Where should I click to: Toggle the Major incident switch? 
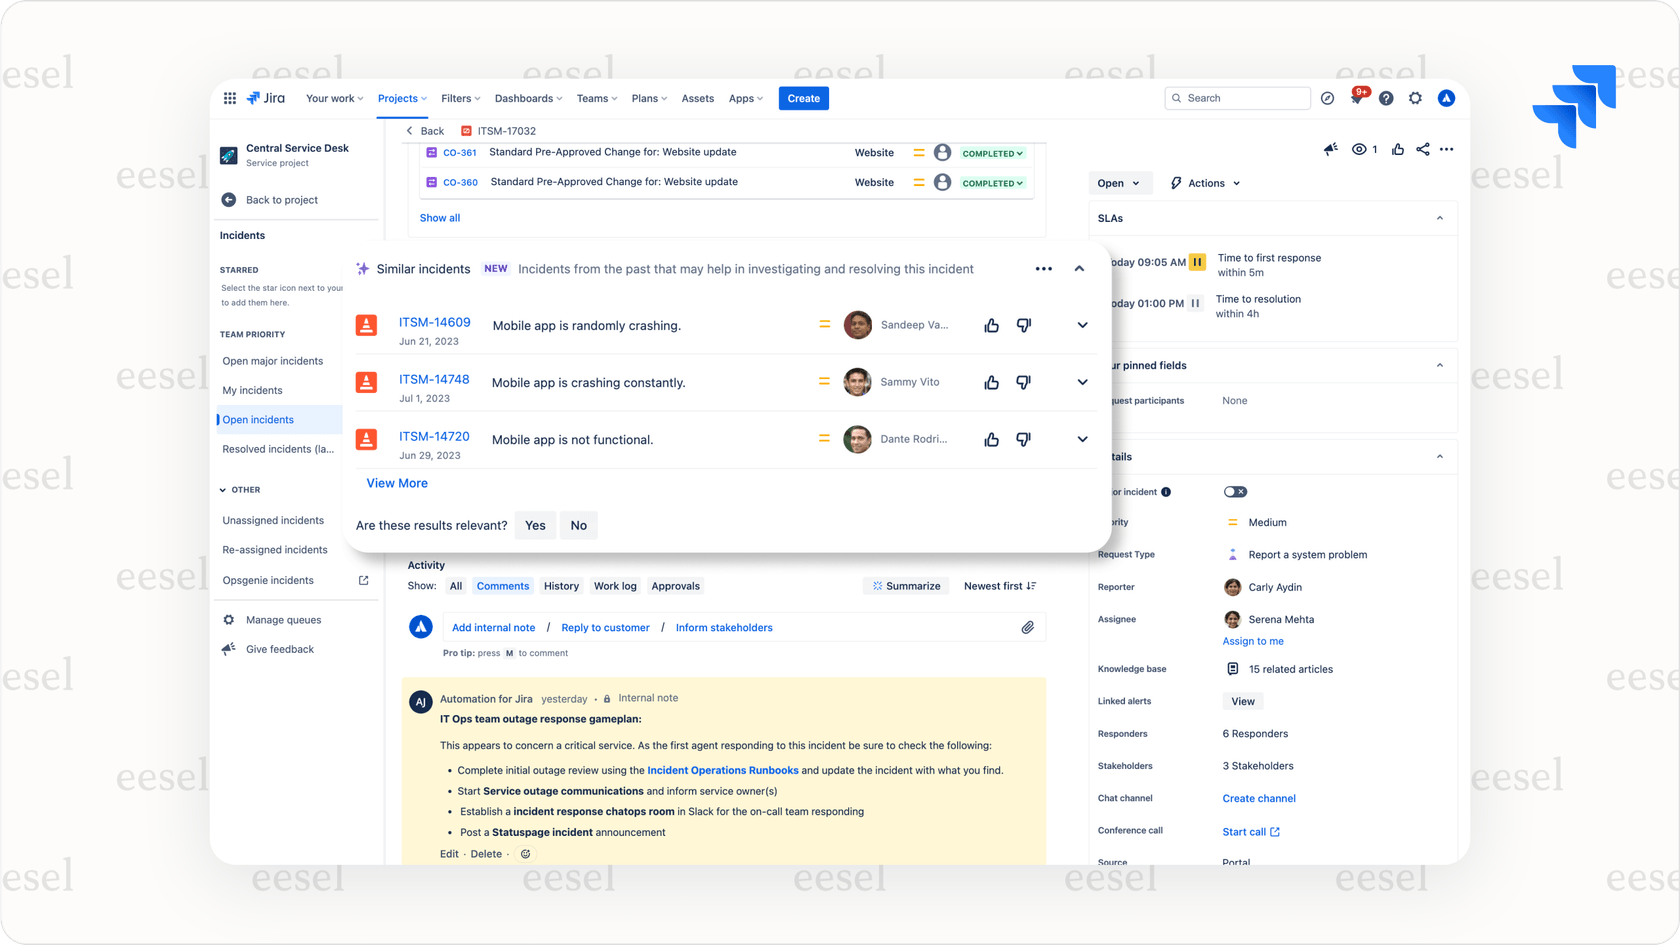[1235, 491]
